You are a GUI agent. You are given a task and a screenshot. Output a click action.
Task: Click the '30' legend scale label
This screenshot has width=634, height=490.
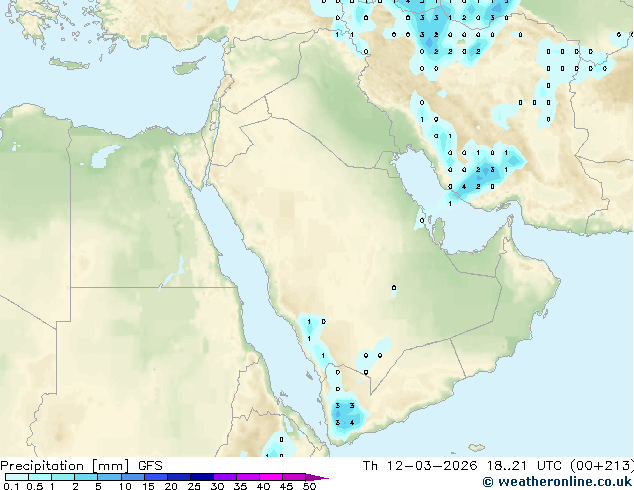click(x=217, y=486)
